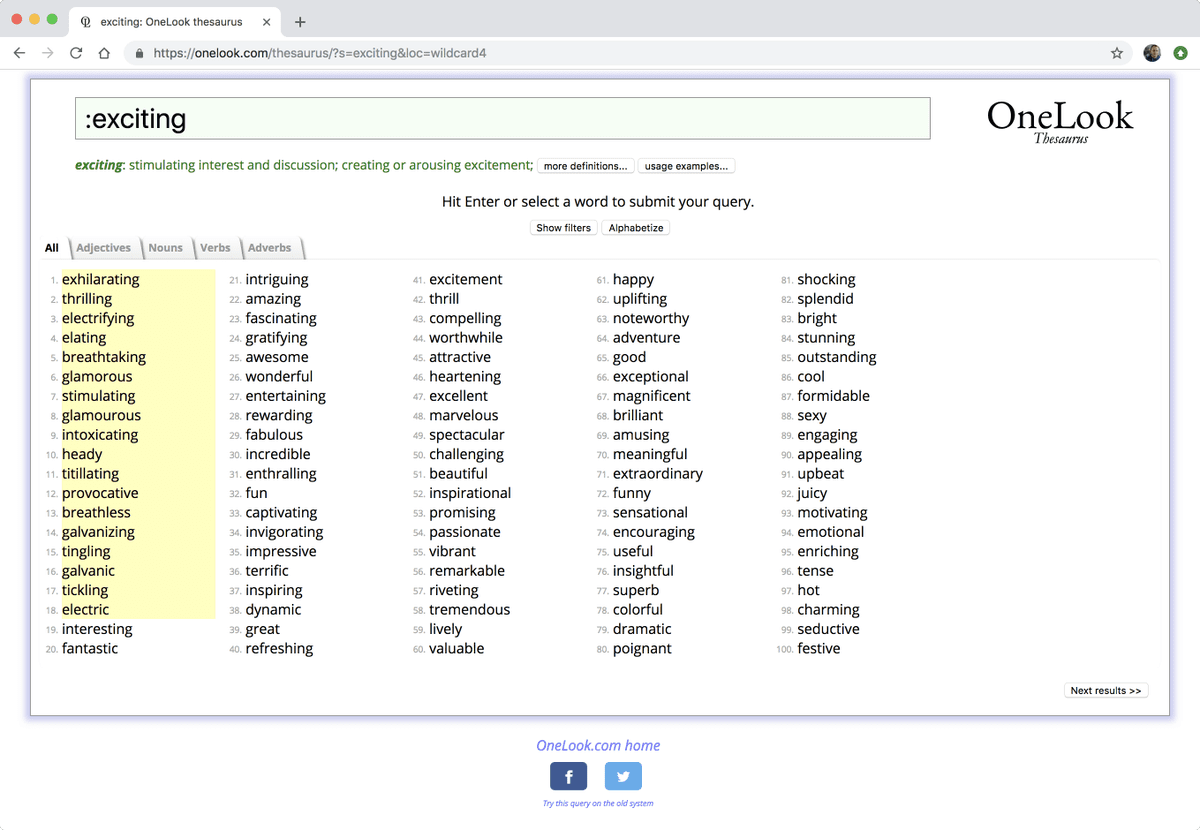Click the browser back arrow
The height and width of the screenshot is (830, 1200).
19,53
